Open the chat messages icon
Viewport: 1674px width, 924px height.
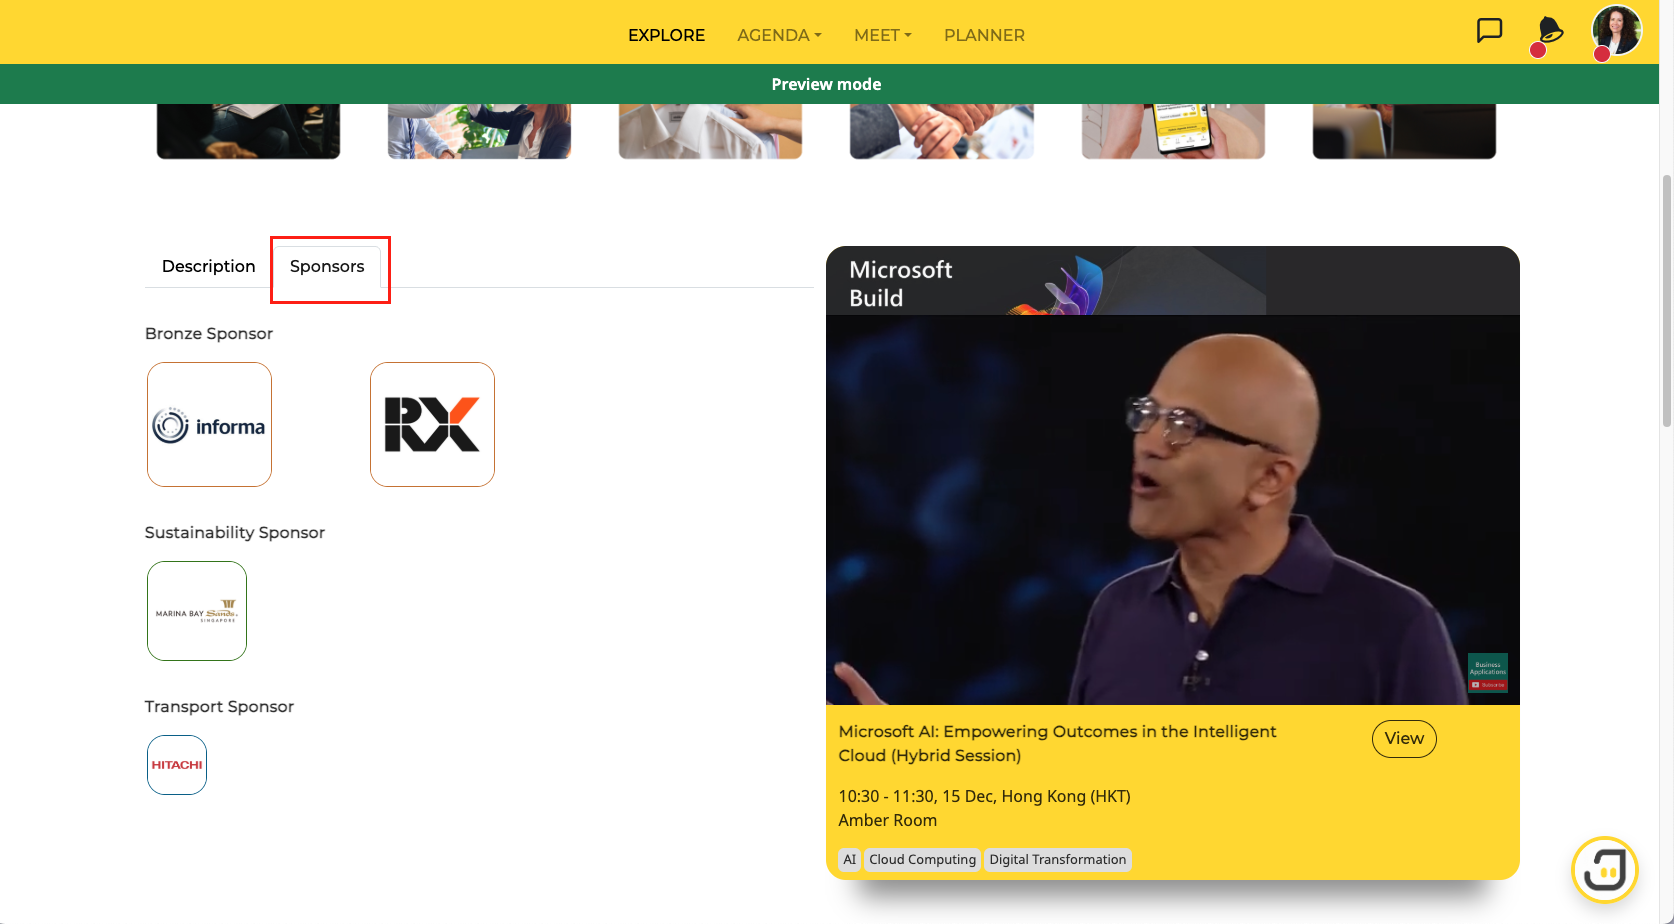[1490, 31]
